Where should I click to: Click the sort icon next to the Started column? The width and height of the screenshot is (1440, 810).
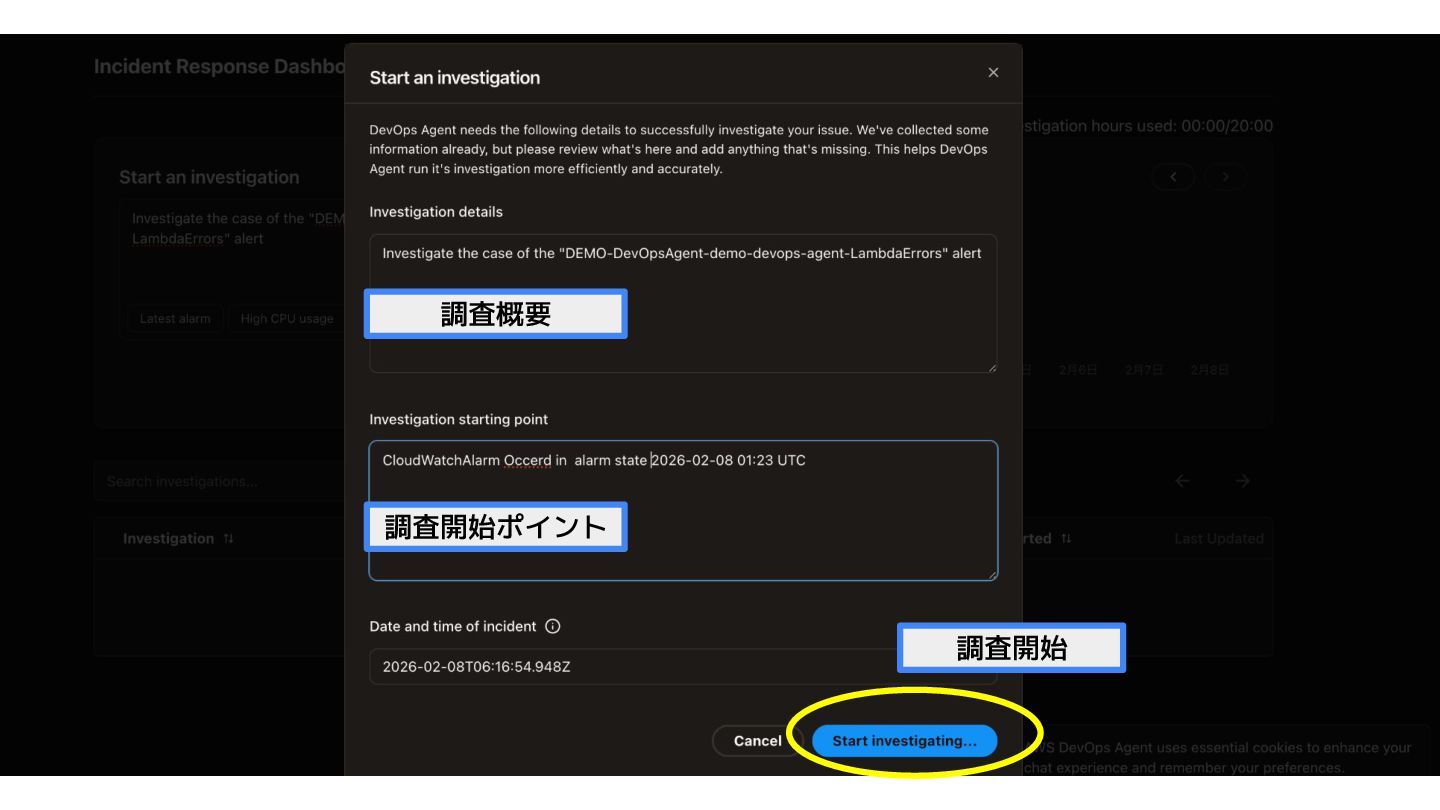(1066, 538)
